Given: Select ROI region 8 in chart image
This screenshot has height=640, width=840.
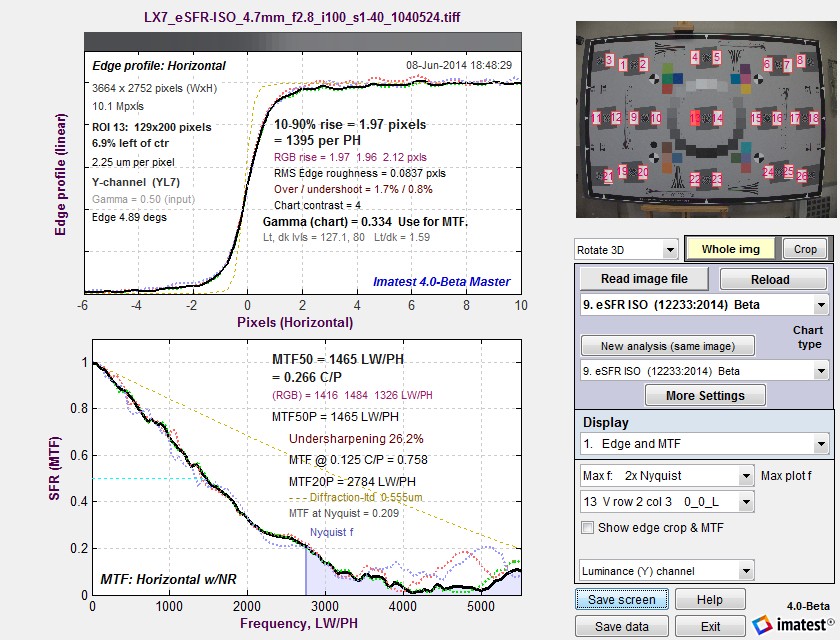Looking at the screenshot, I should (x=801, y=61).
